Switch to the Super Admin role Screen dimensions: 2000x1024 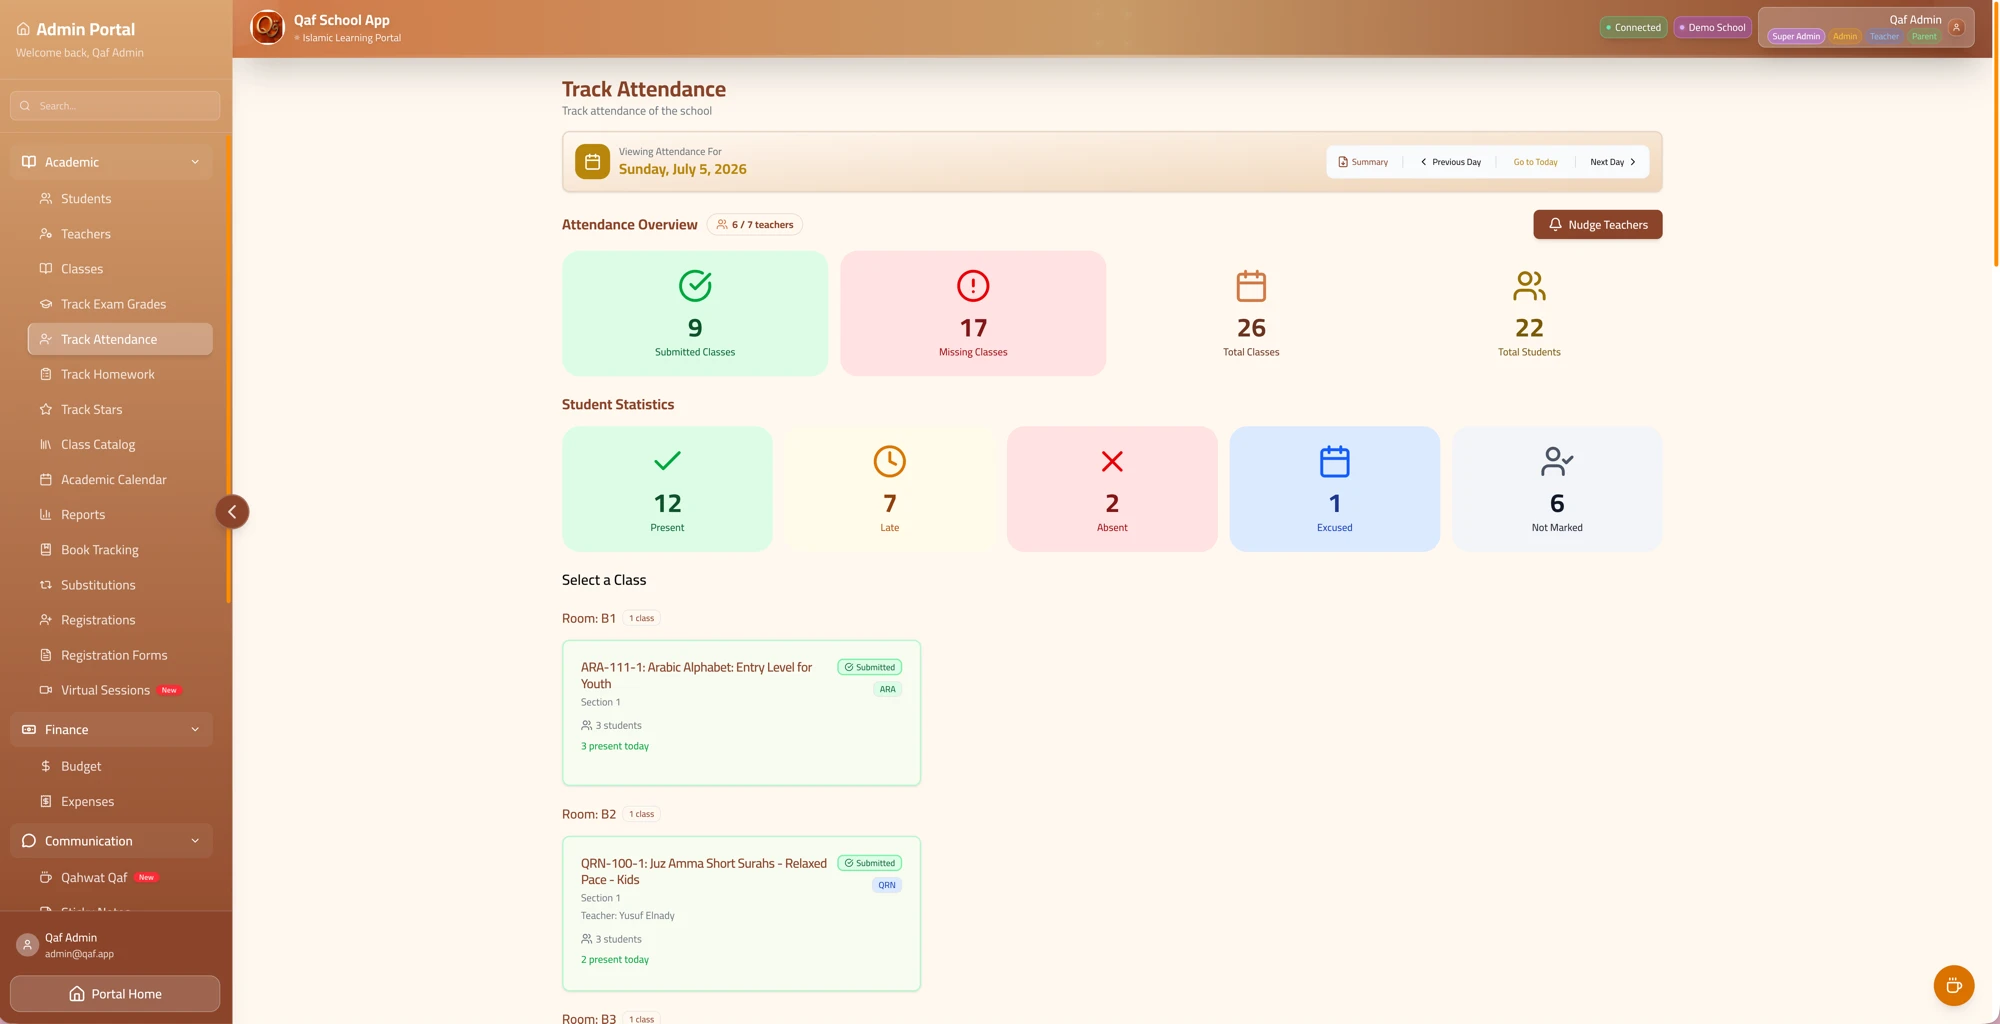tap(1796, 36)
